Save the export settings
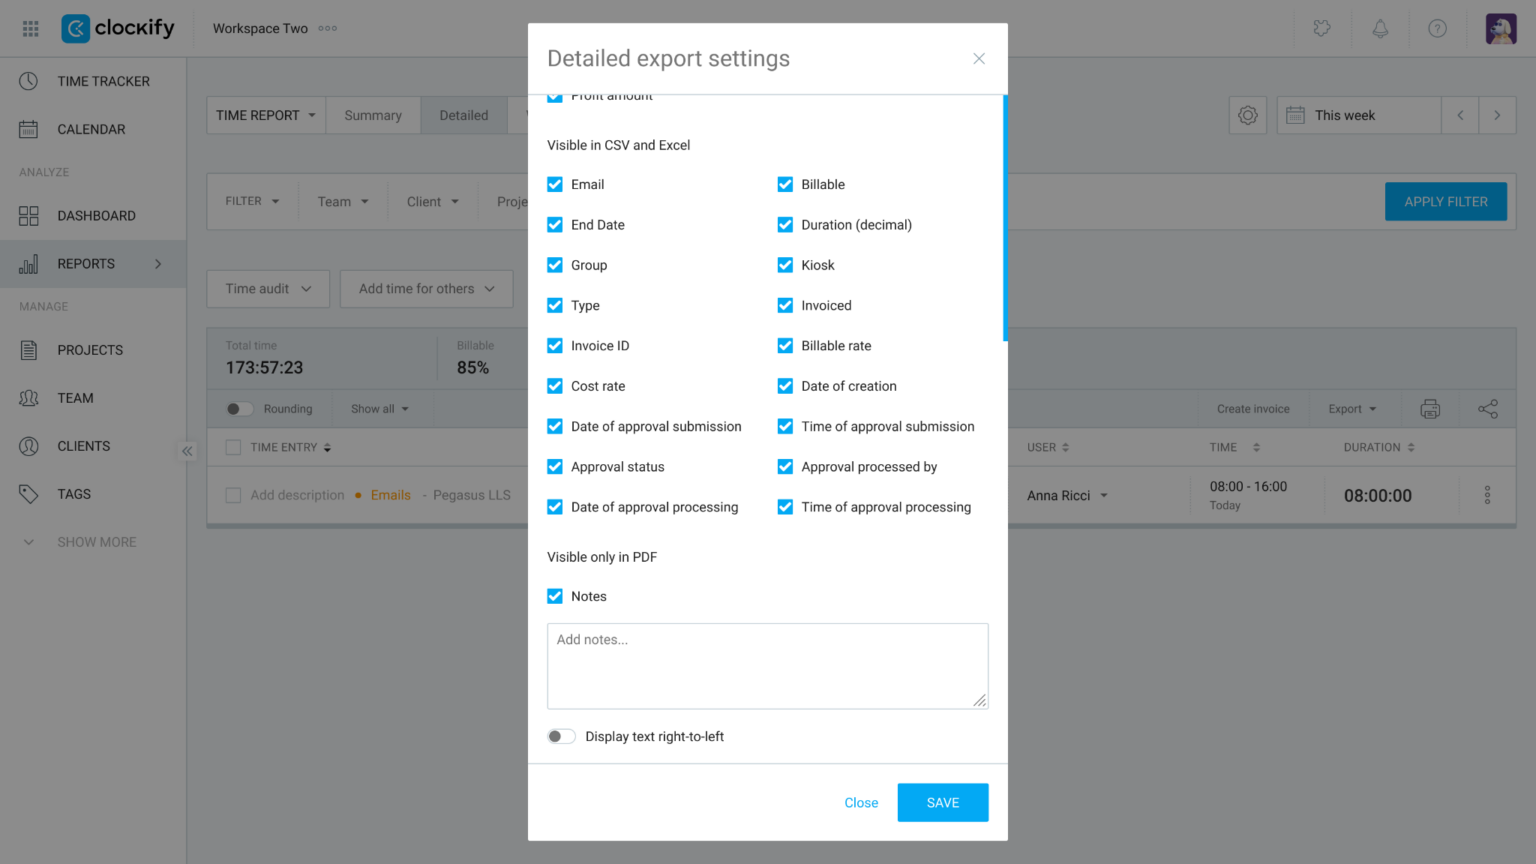The image size is (1536, 864). click(943, 803)
